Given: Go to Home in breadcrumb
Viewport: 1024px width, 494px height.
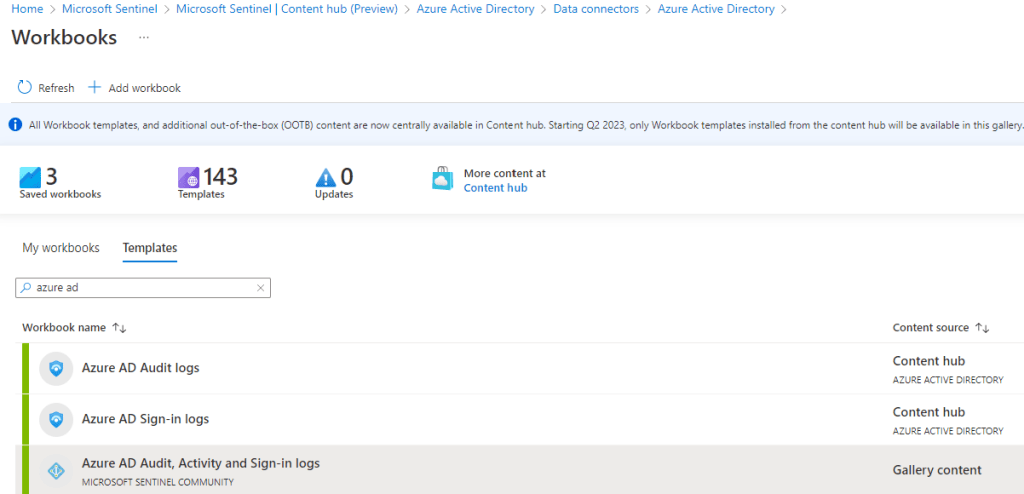Looking at the screenshot, I should click(27, 9).
